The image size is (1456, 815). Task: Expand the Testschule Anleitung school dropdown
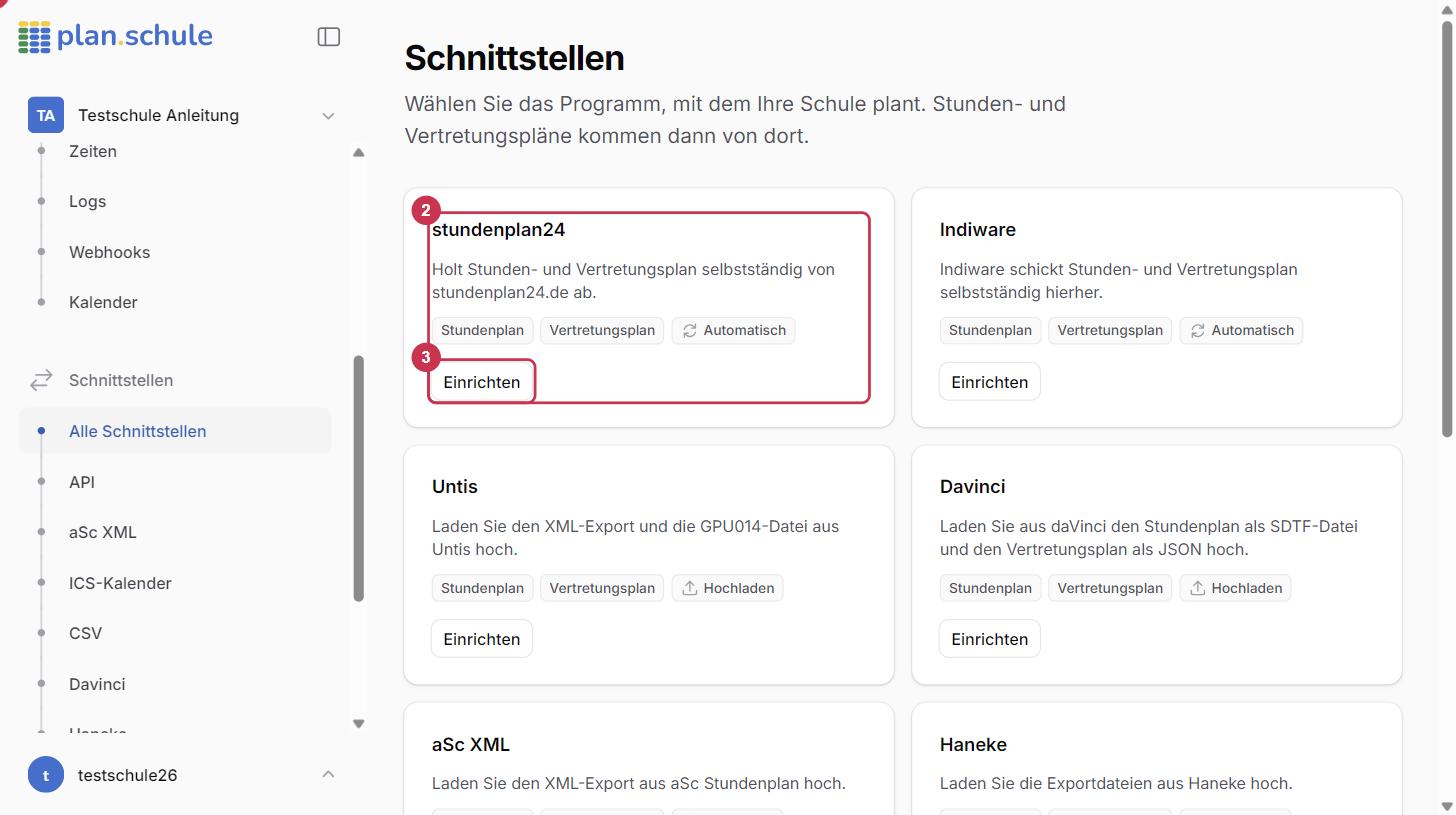328,116
